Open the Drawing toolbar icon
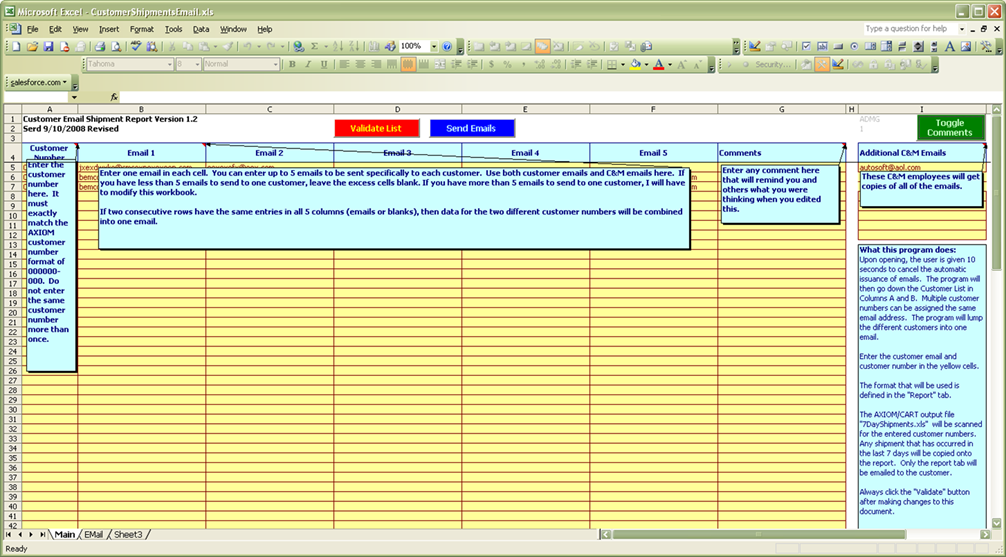The image size is (1006, 557). [390, 46]
